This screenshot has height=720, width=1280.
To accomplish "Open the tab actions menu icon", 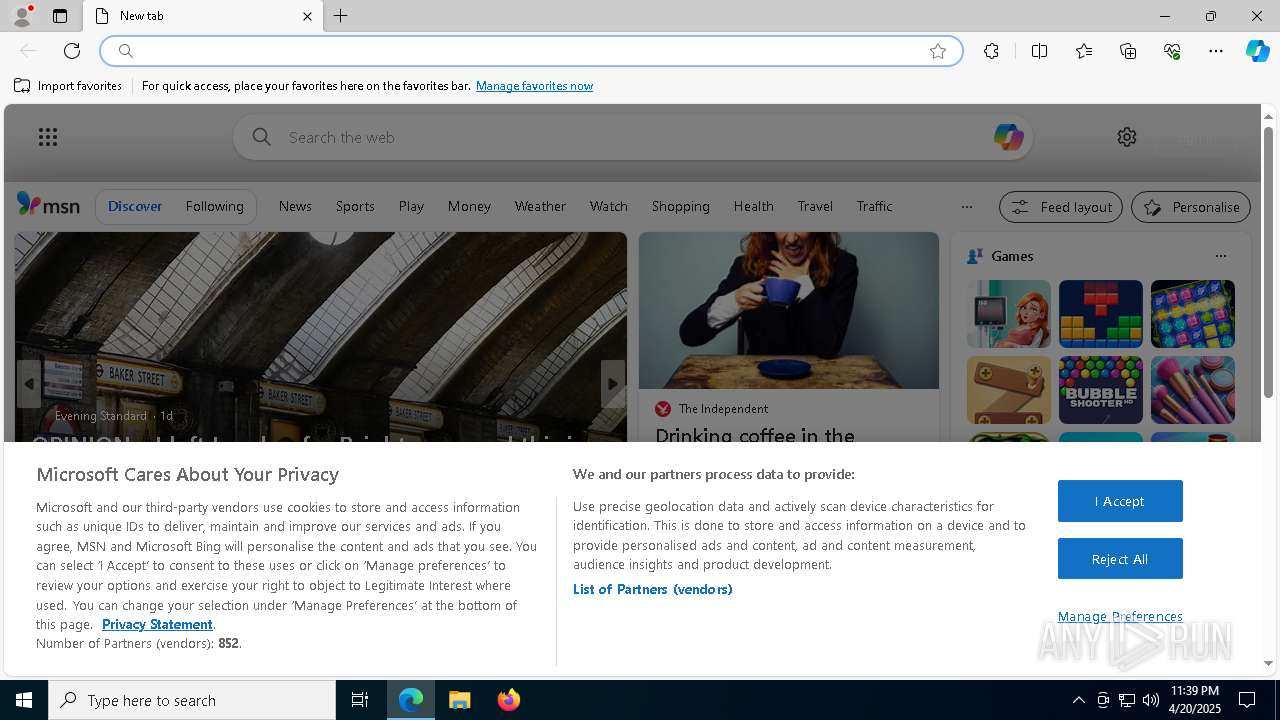I will 60,16.
